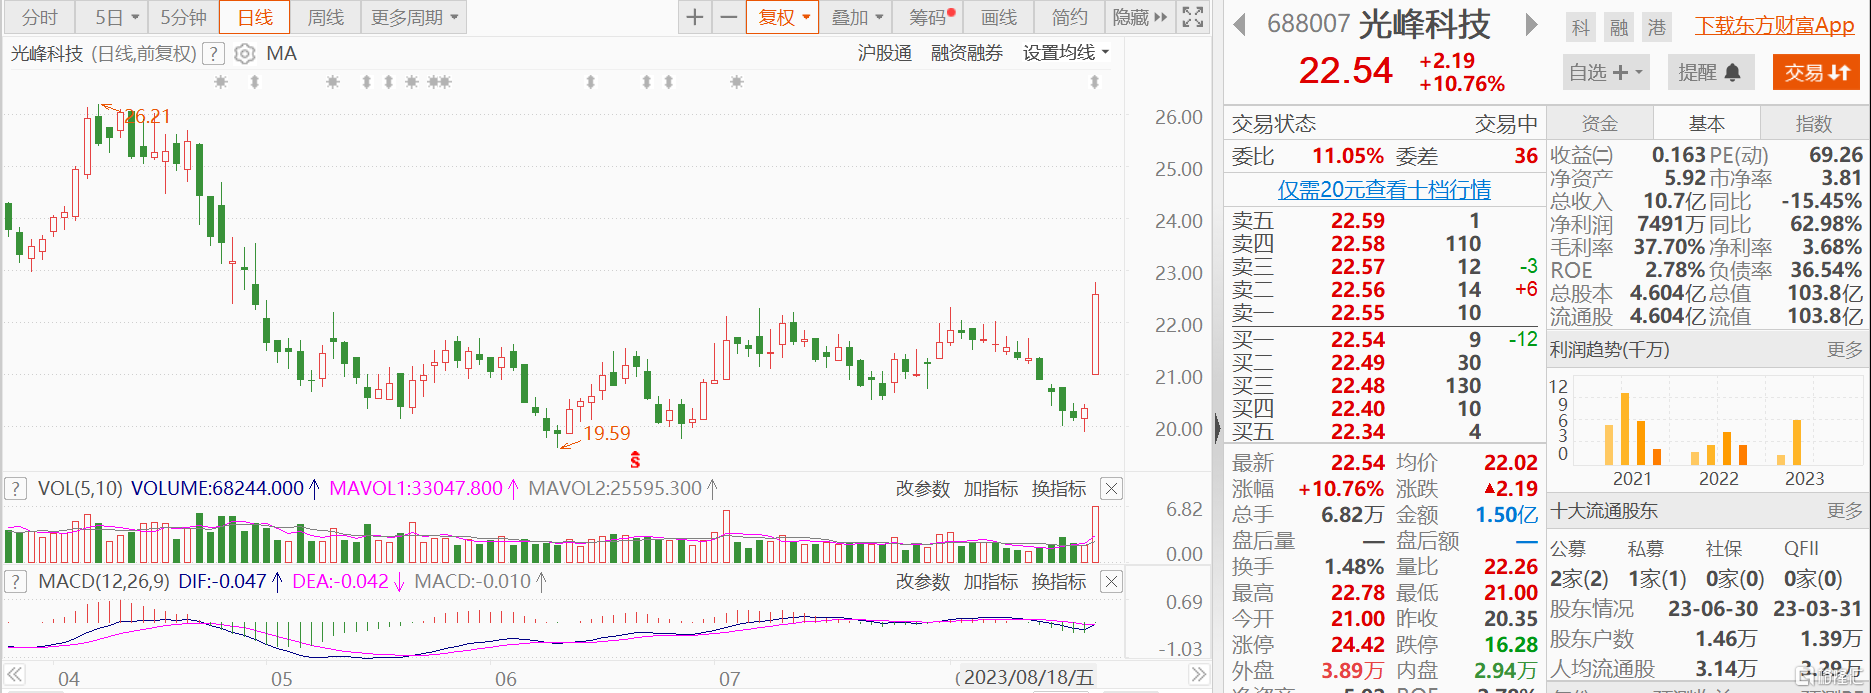Expand 十大流通股东 with 更多

coord(1845,511)
